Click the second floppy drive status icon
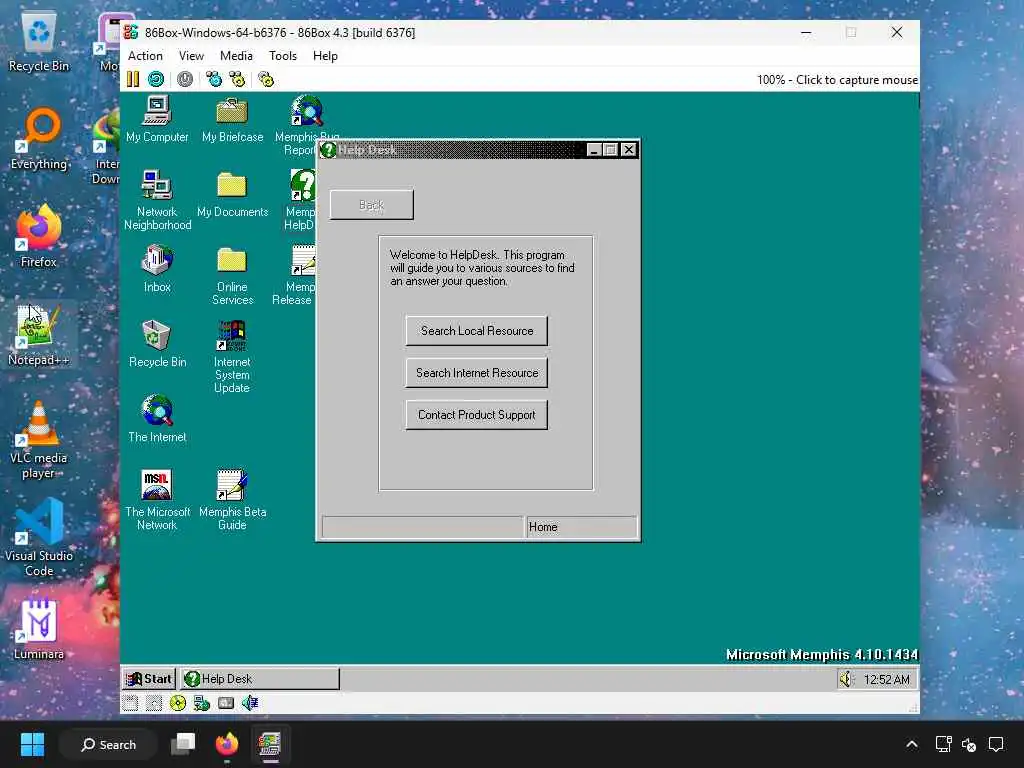Image resolution: width=1024 pixels, height=768 pixels. [153, 703]
